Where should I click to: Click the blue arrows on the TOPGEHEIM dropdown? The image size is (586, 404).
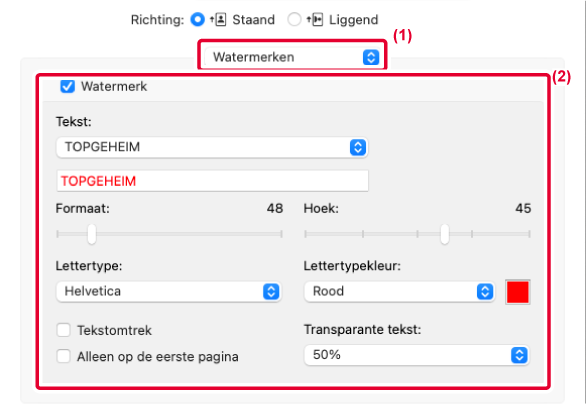click(x=358, y=147)
